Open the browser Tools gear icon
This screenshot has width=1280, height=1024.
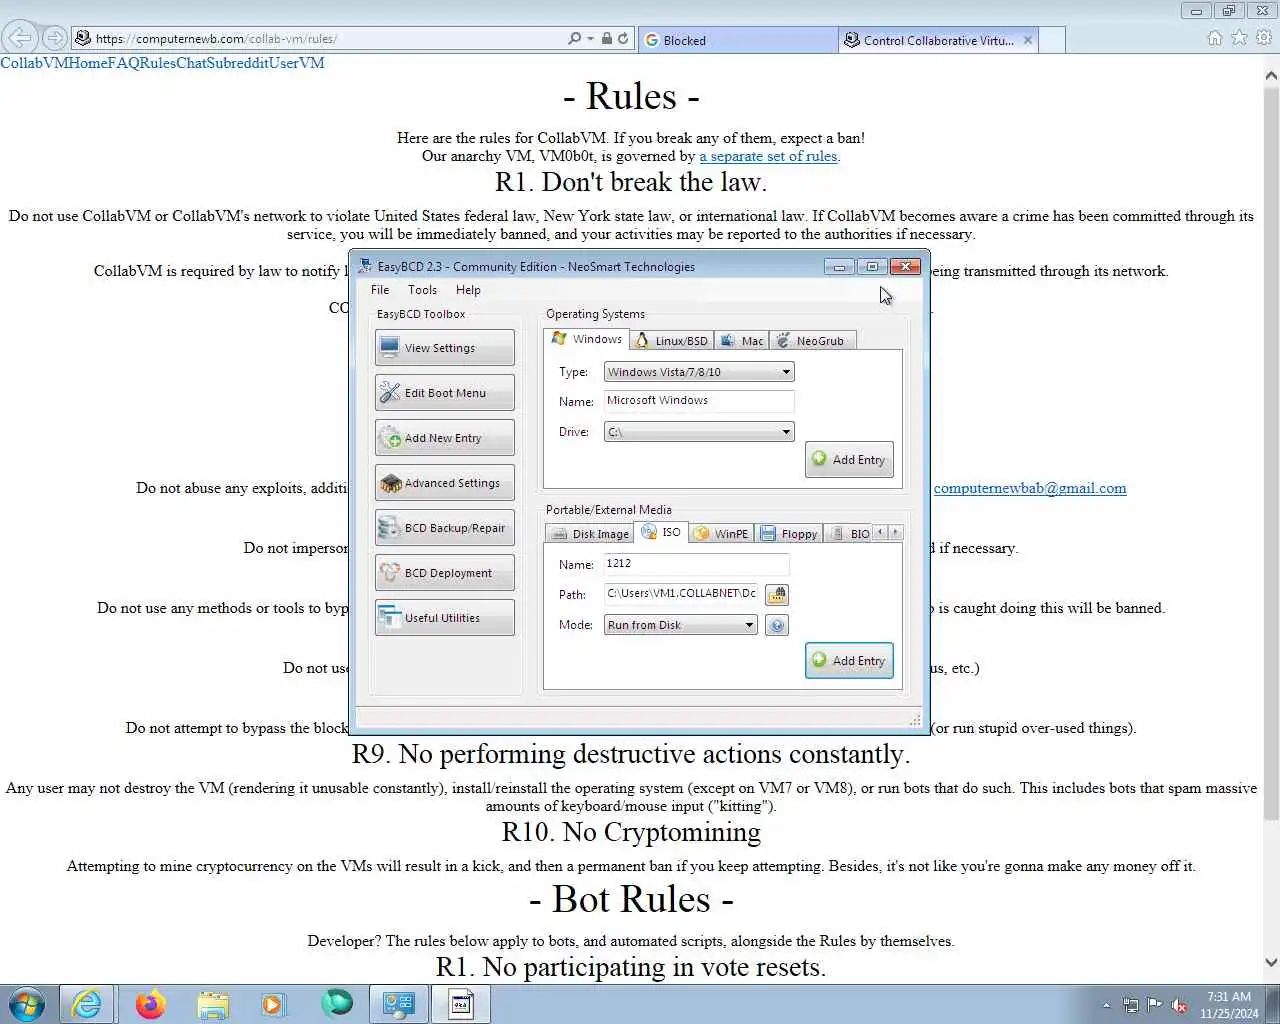pos(1264,38)
